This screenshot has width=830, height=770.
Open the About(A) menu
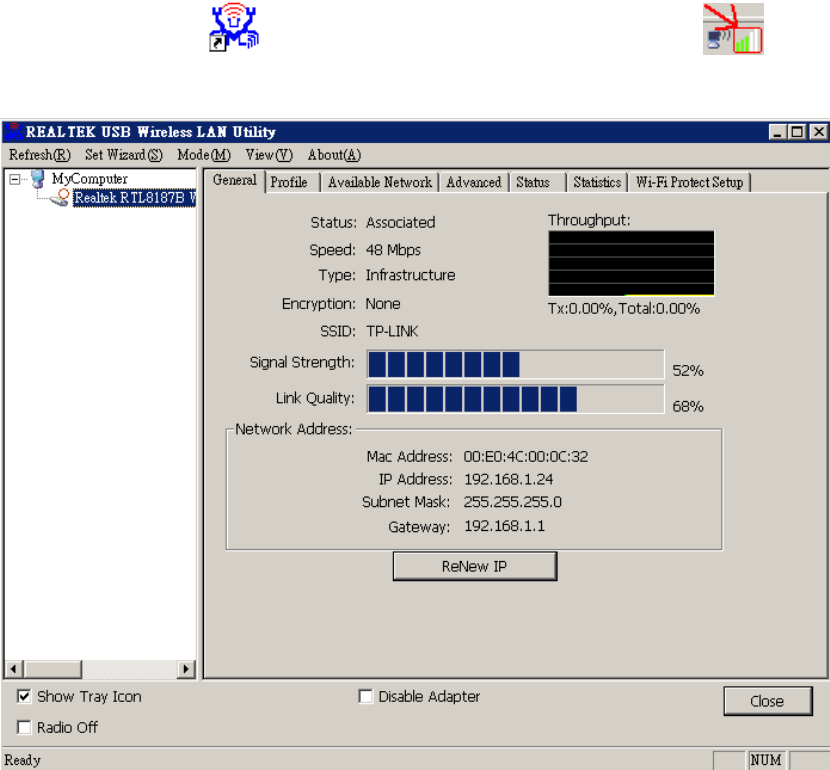tap(334, 155)
